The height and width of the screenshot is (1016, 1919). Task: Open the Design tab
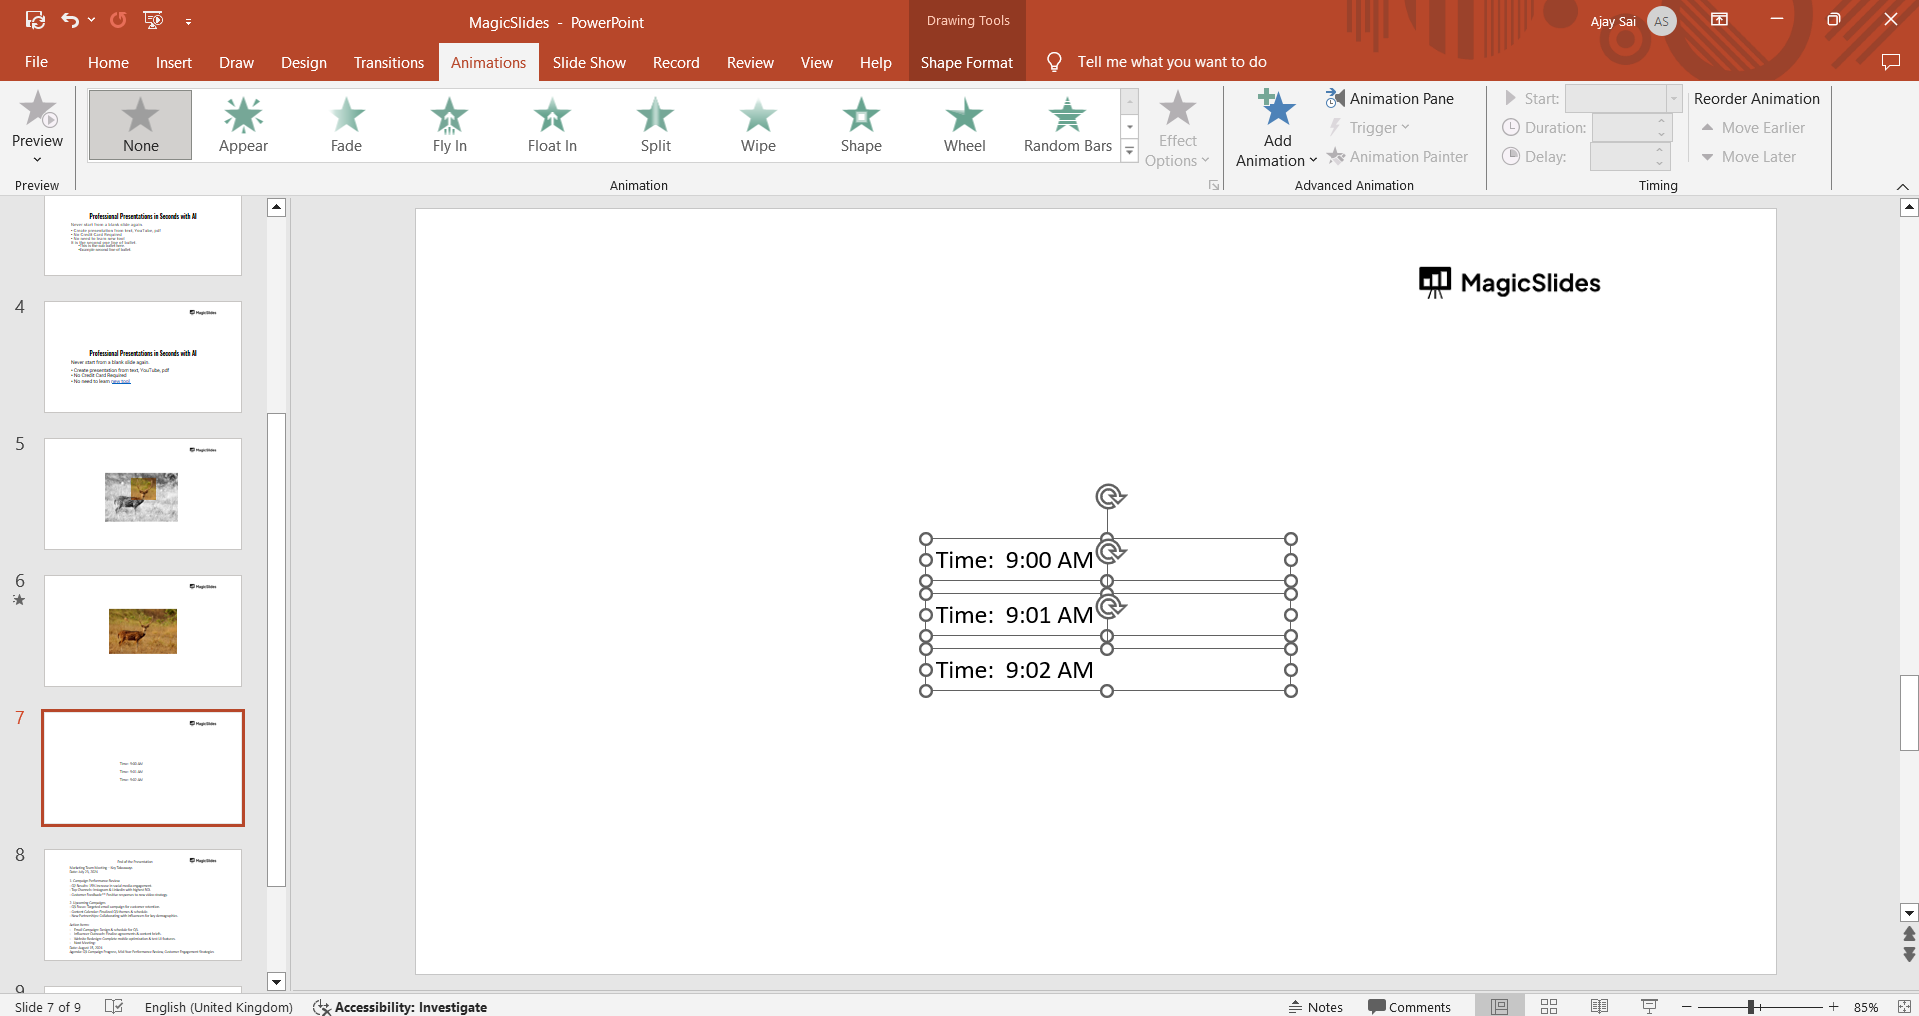pyautogui.click(x=304, y=62)
